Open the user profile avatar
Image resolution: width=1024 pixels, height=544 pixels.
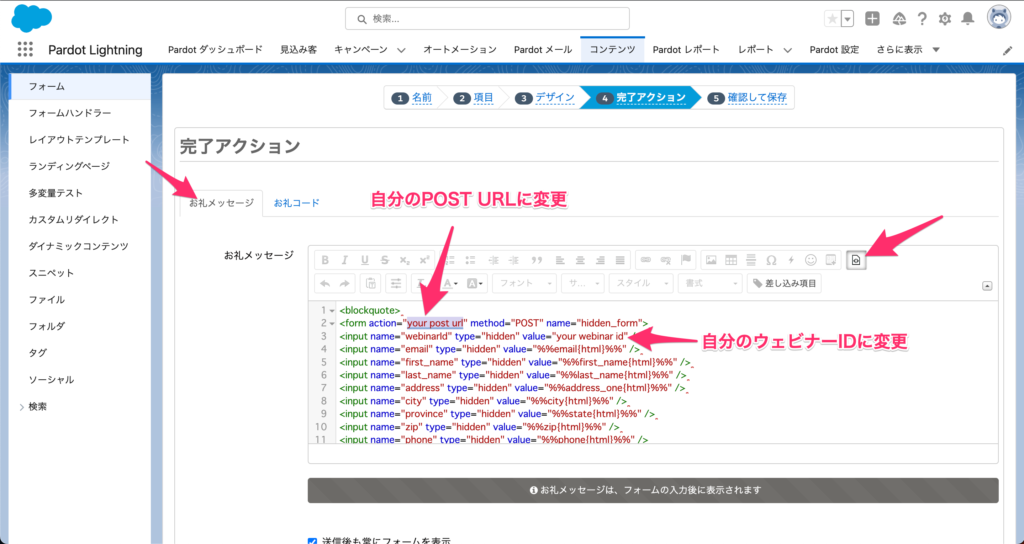pos(999,18)
